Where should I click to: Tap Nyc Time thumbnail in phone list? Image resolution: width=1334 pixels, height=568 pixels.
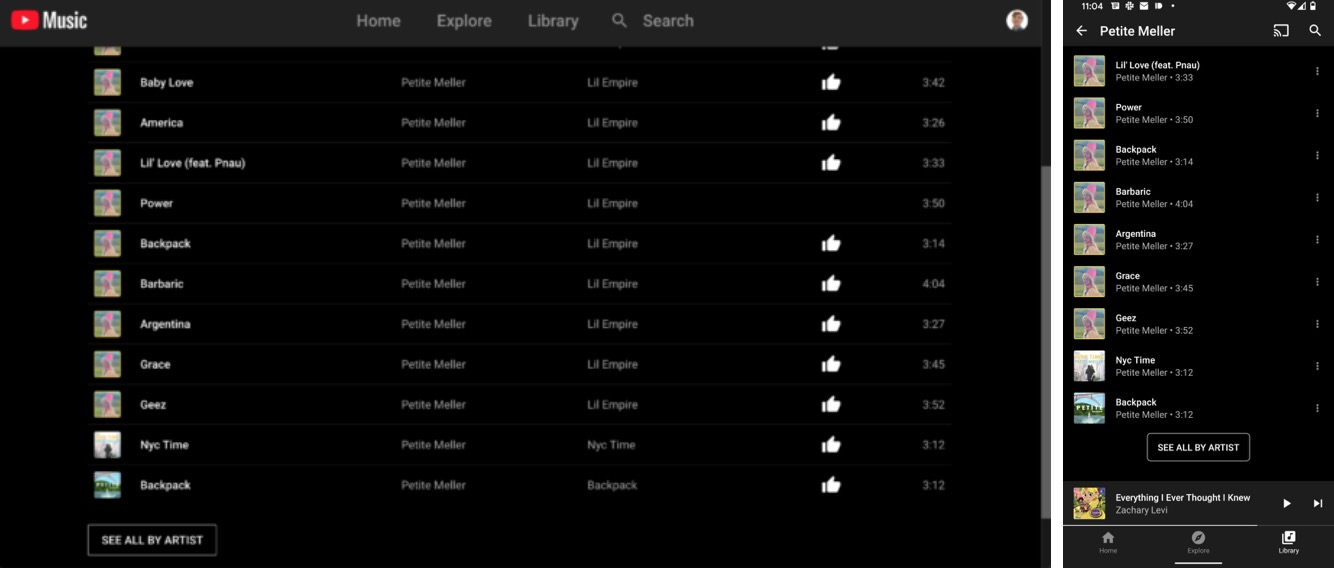1089,365
